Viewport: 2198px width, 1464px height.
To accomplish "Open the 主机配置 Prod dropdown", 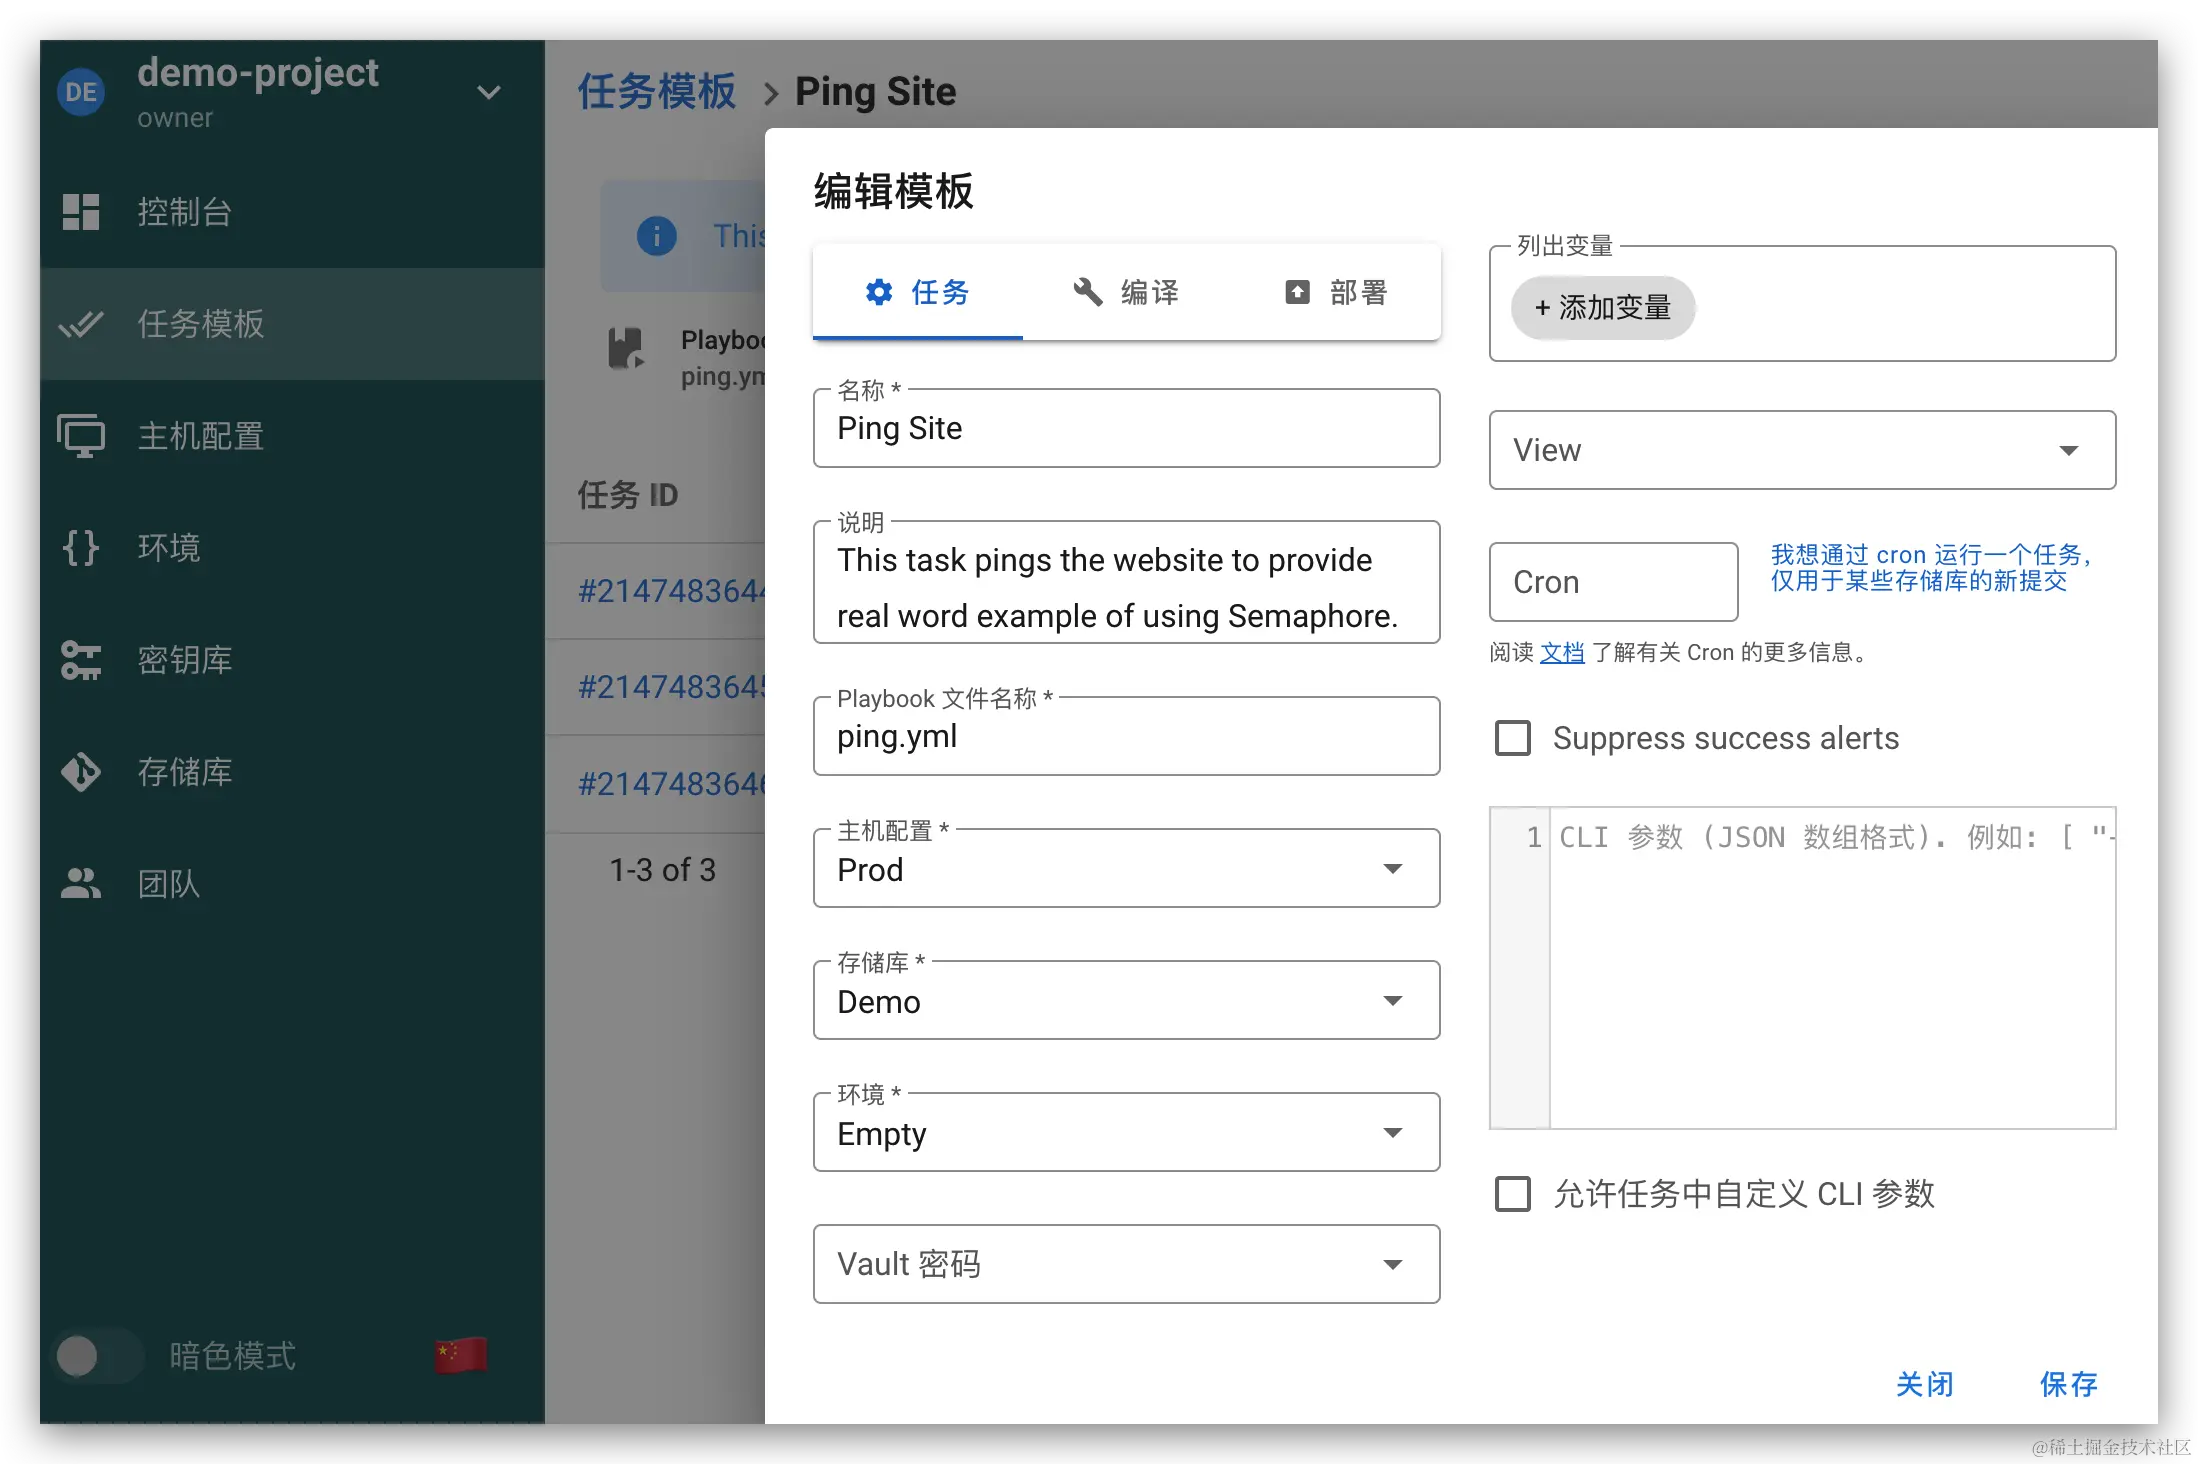I will point(1126,869).
